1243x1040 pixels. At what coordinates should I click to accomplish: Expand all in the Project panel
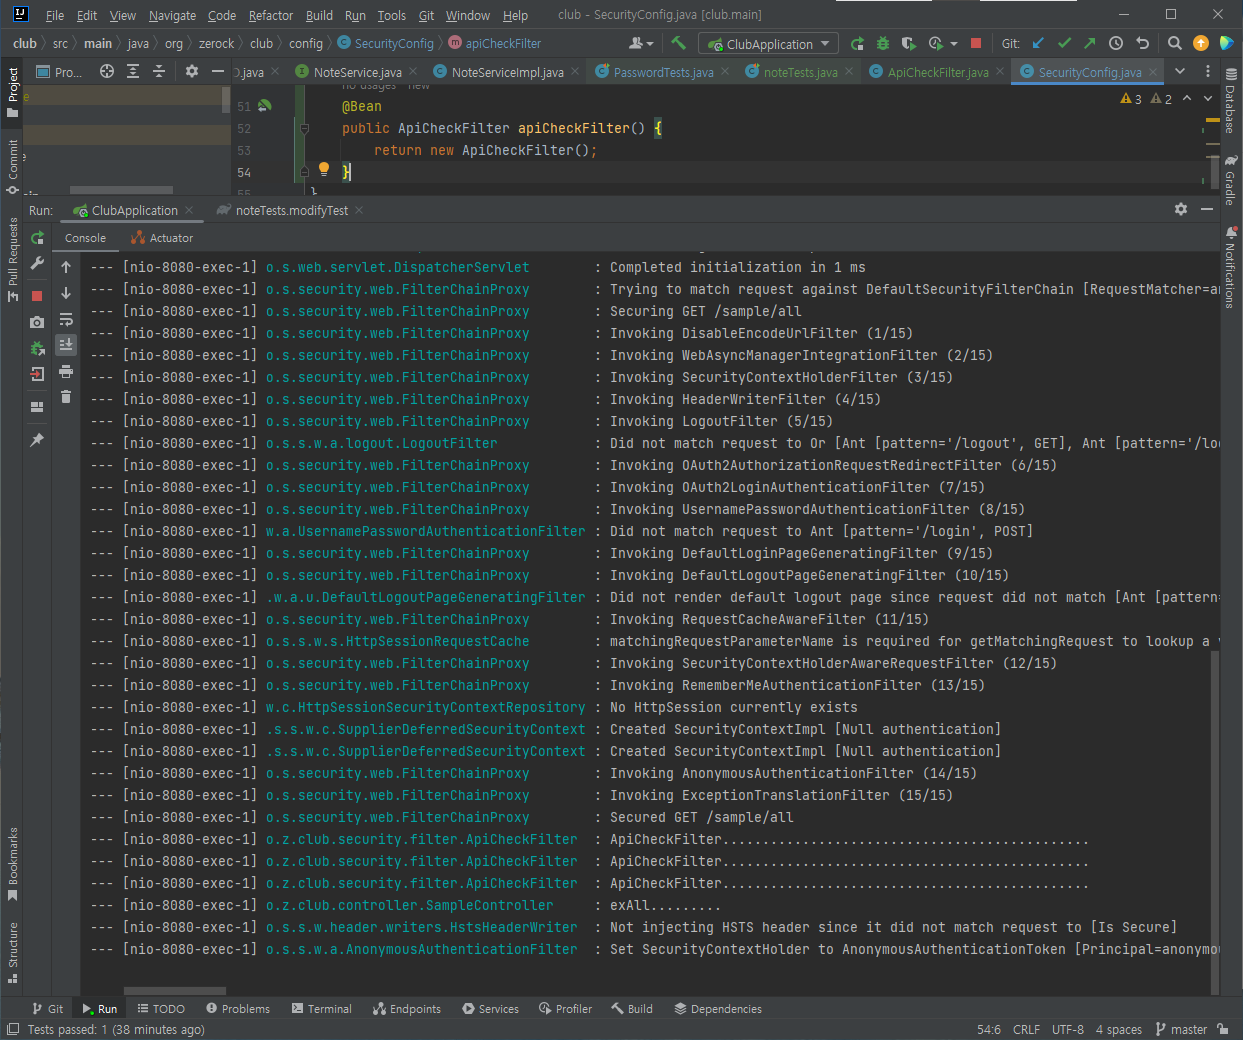pos(133,71)
